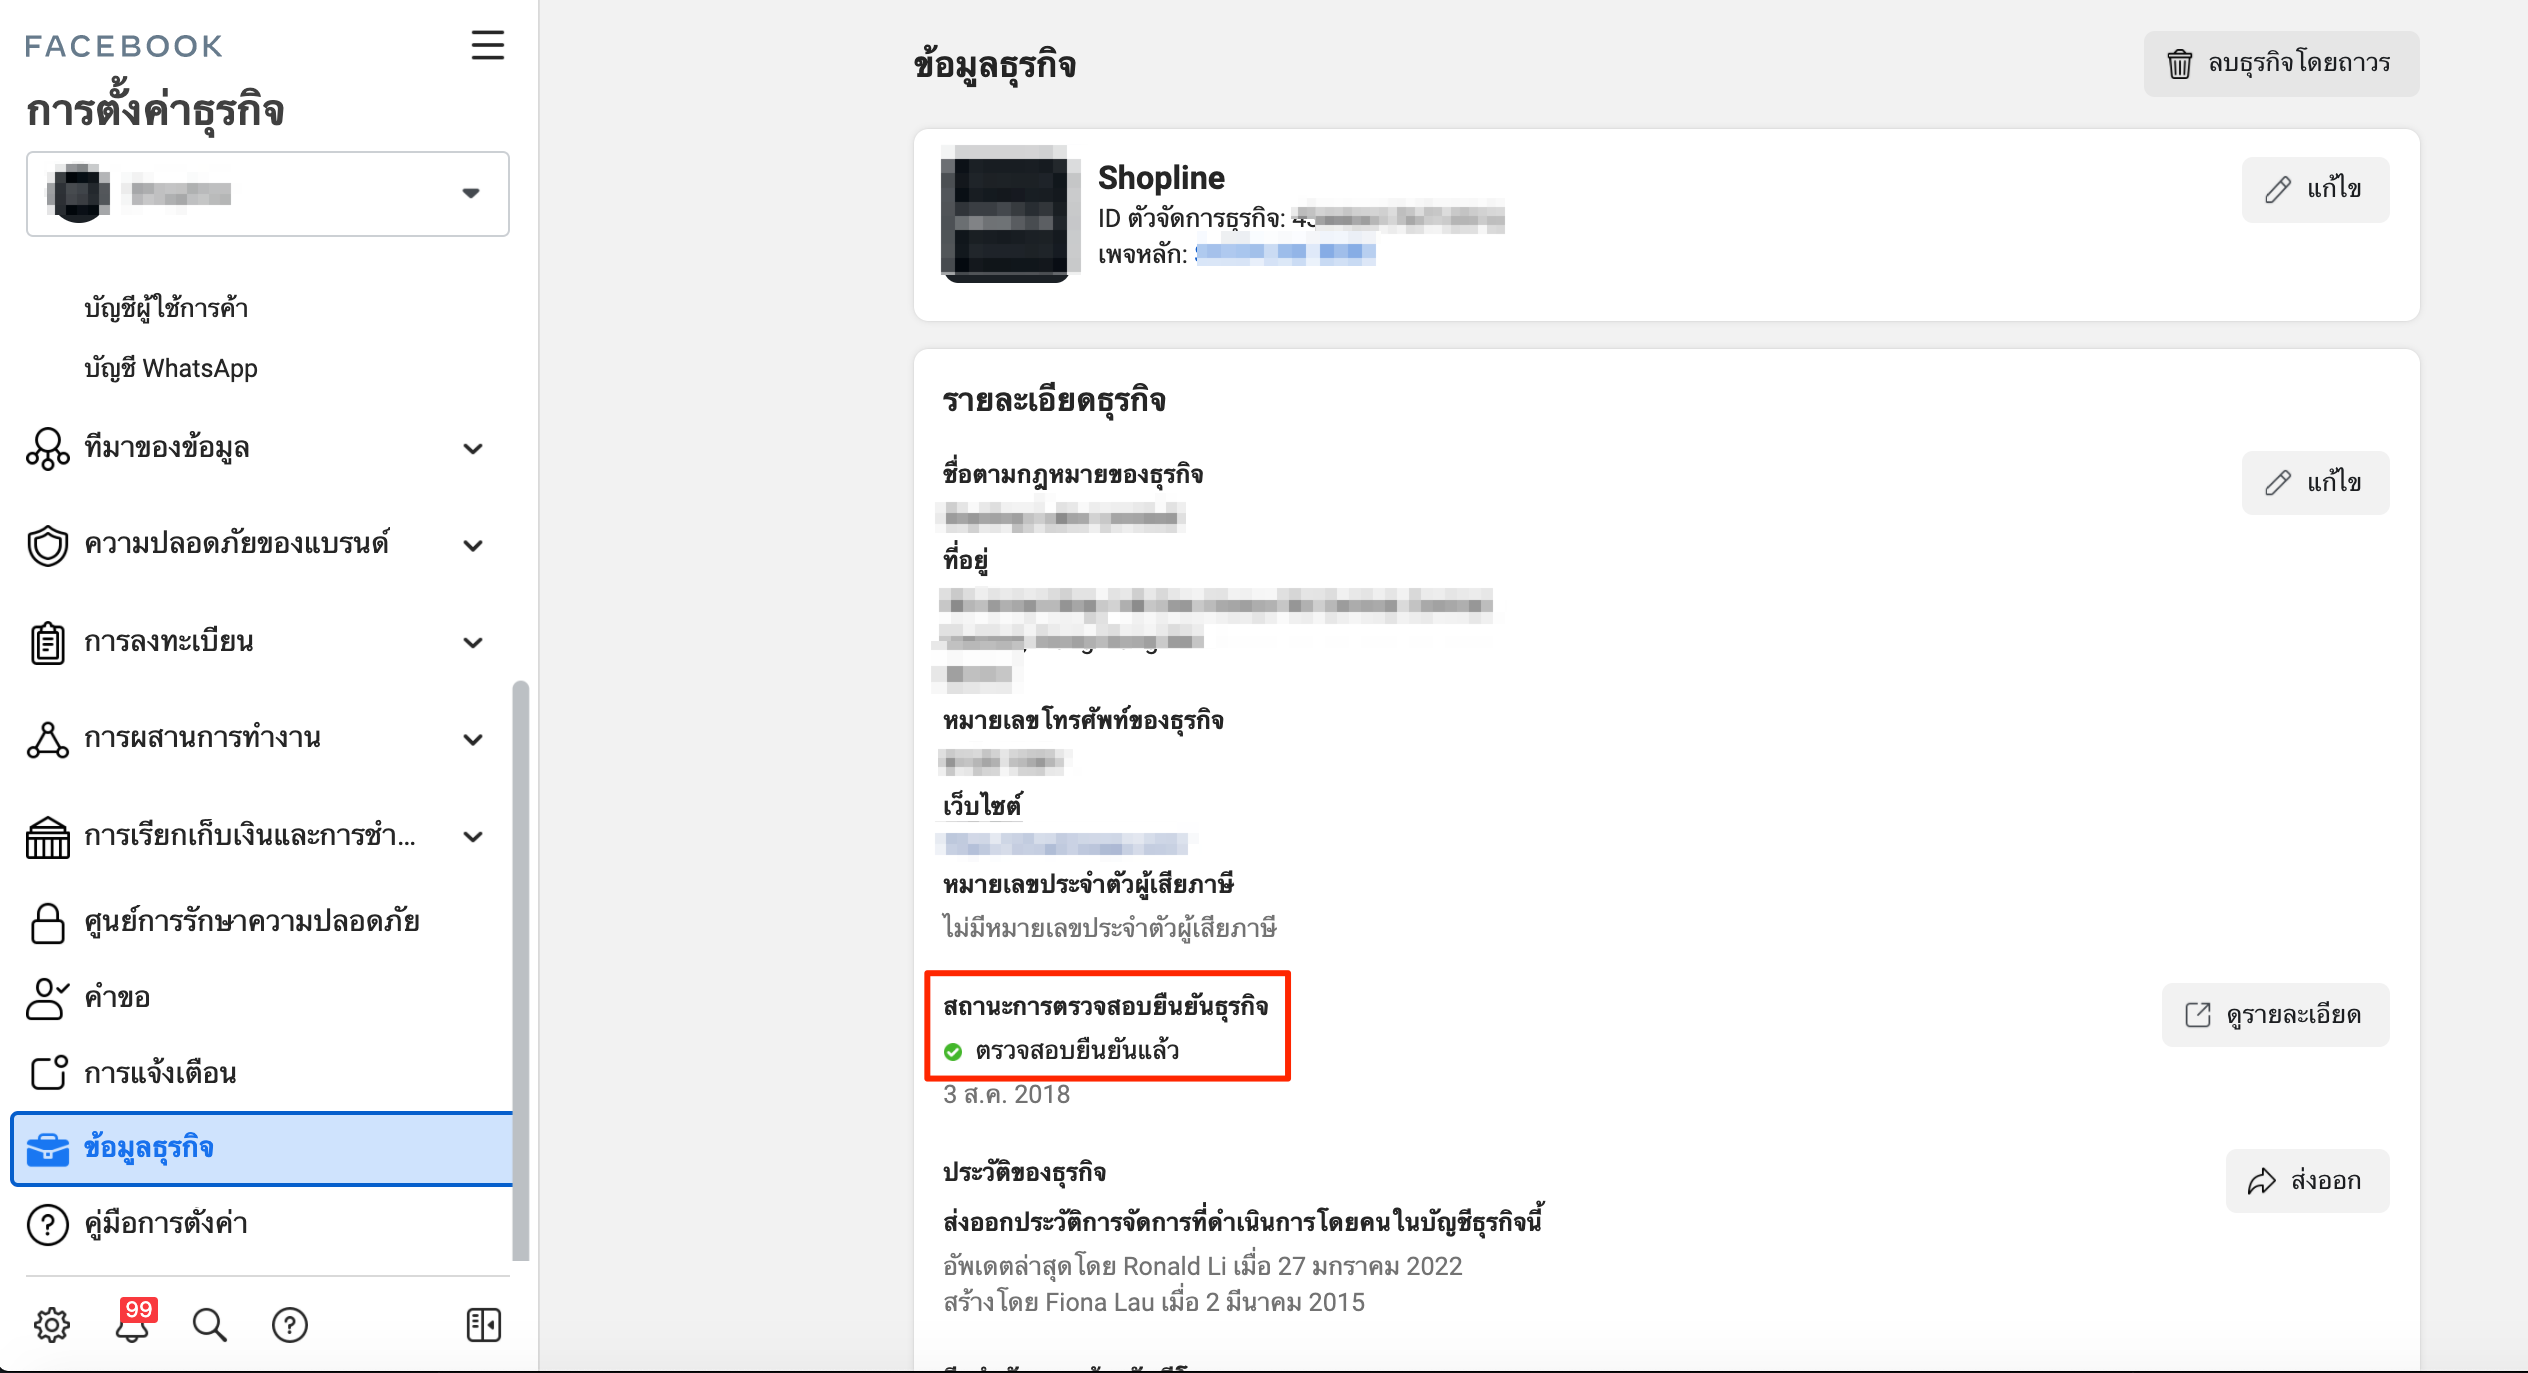
Task: Click the security center lock icon
Action: 48,922
